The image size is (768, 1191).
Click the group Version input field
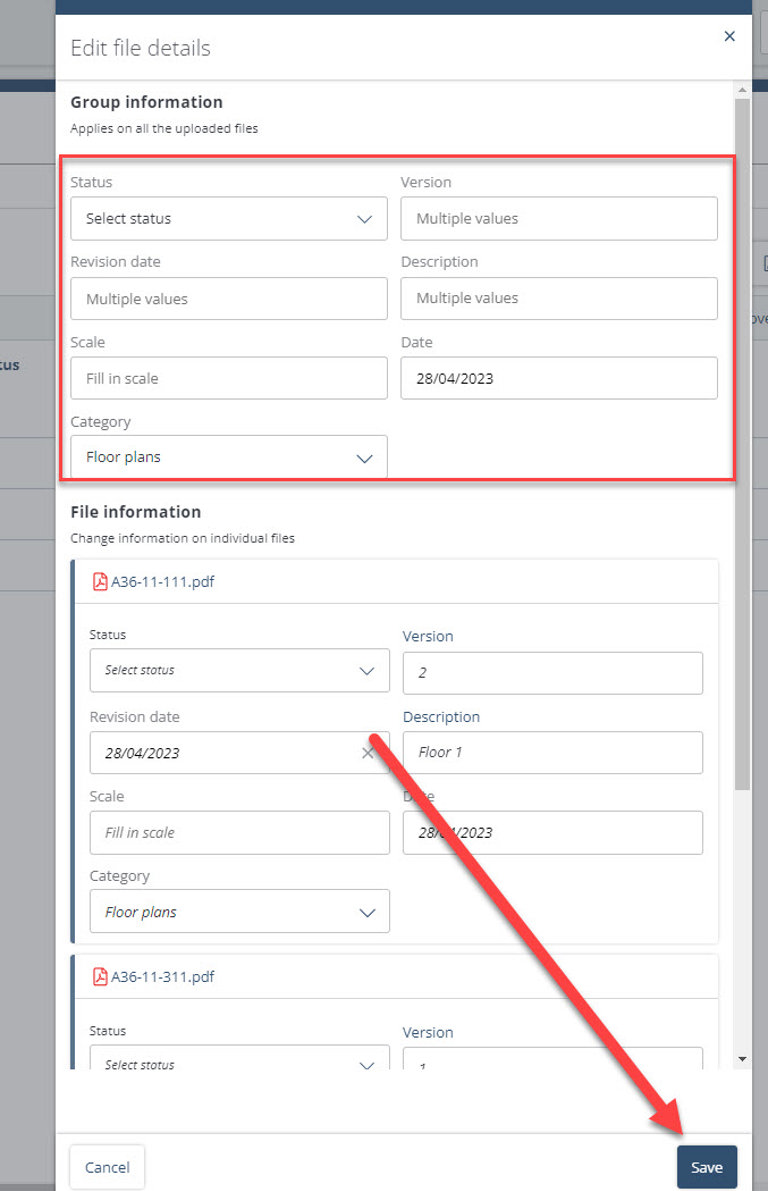click(558, 218)
